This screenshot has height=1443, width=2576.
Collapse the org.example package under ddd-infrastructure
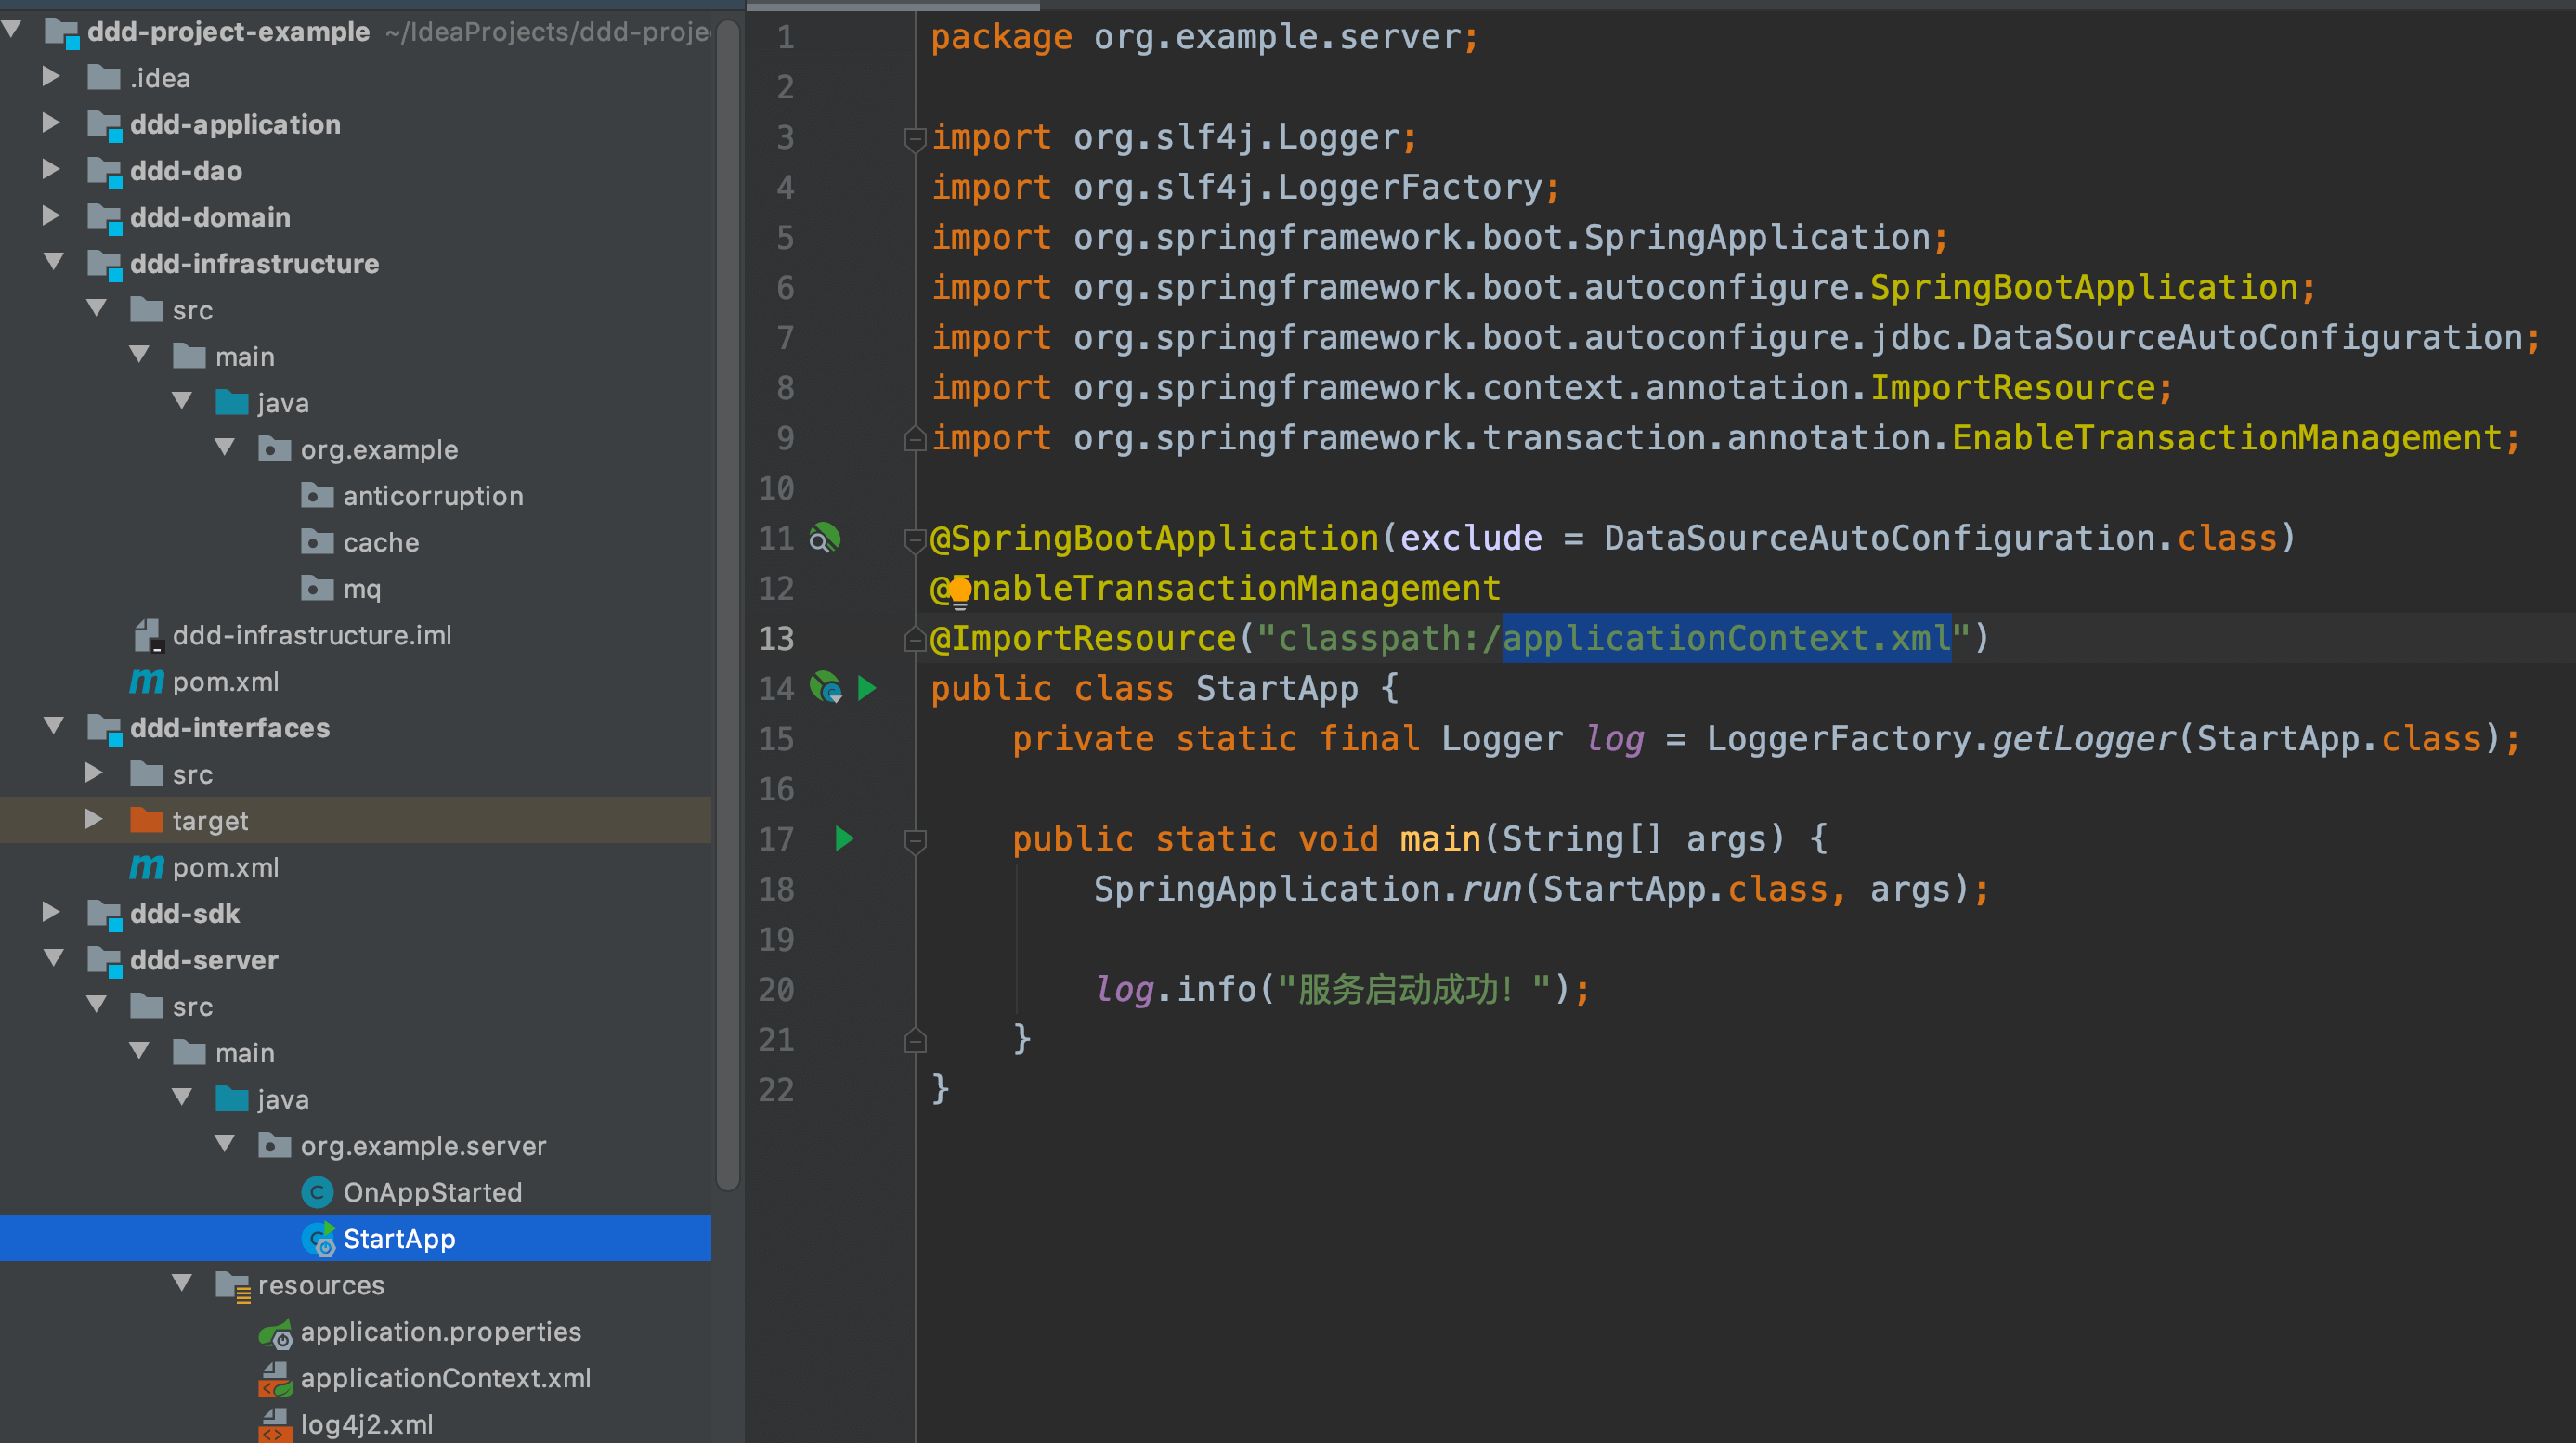225,447
